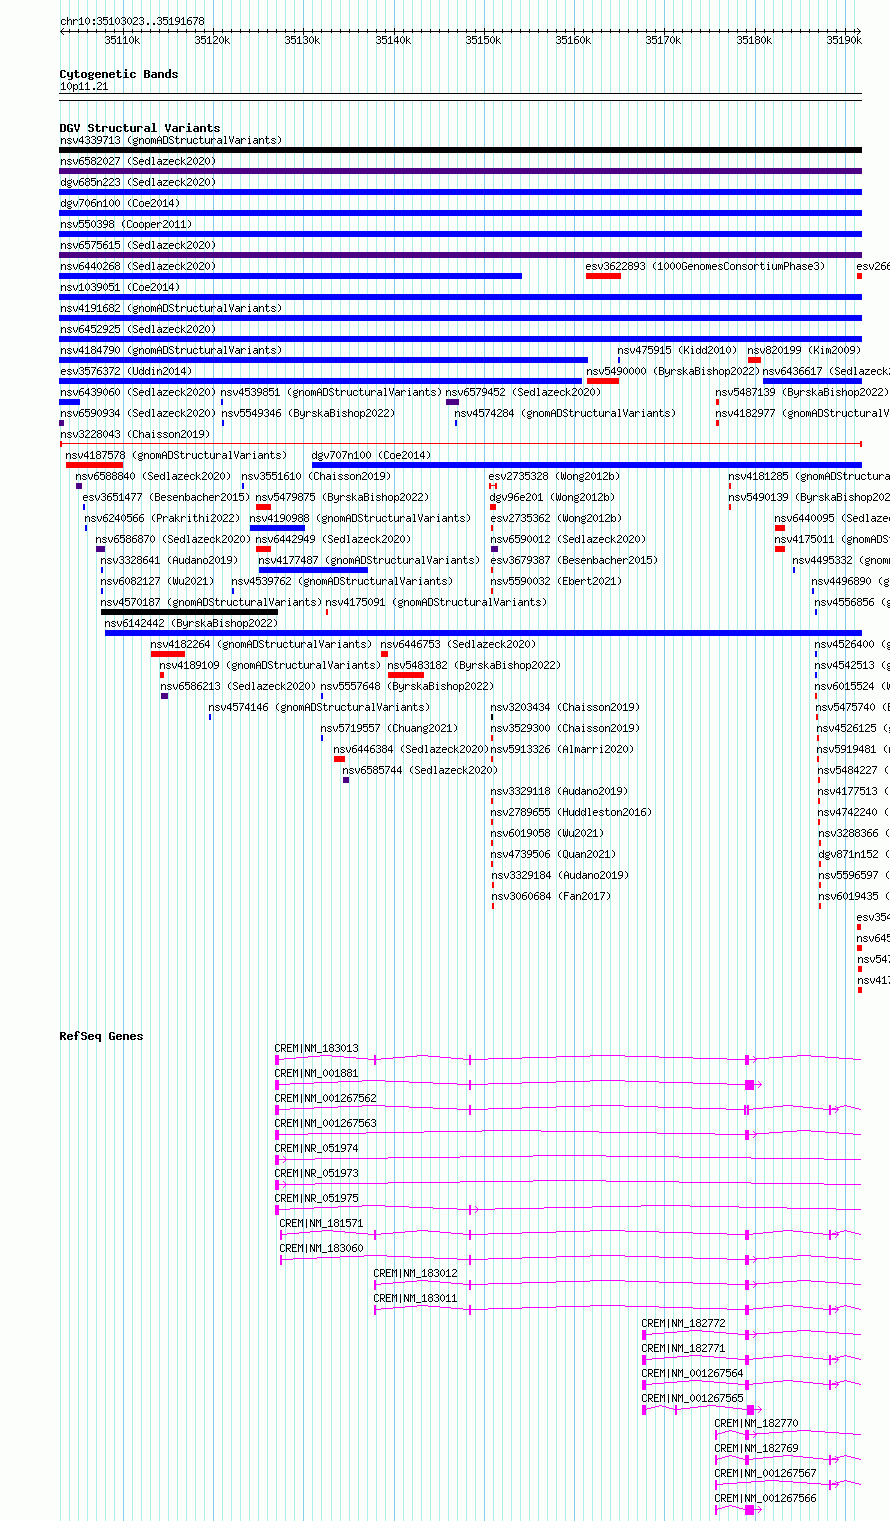
Task: Open variant nsv3060684 (Fan2017)
Action: 550,896
